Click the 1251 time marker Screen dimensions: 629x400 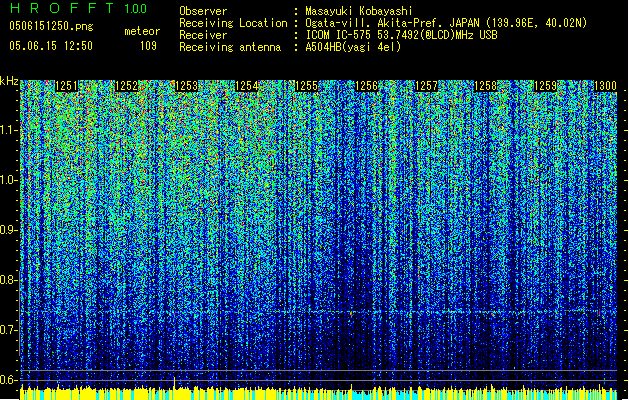67,87
